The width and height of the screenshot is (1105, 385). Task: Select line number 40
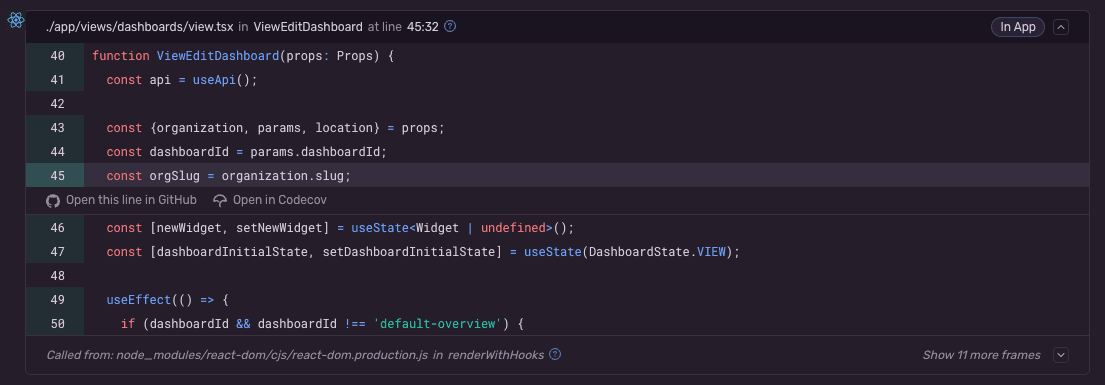tap(57, 56)
